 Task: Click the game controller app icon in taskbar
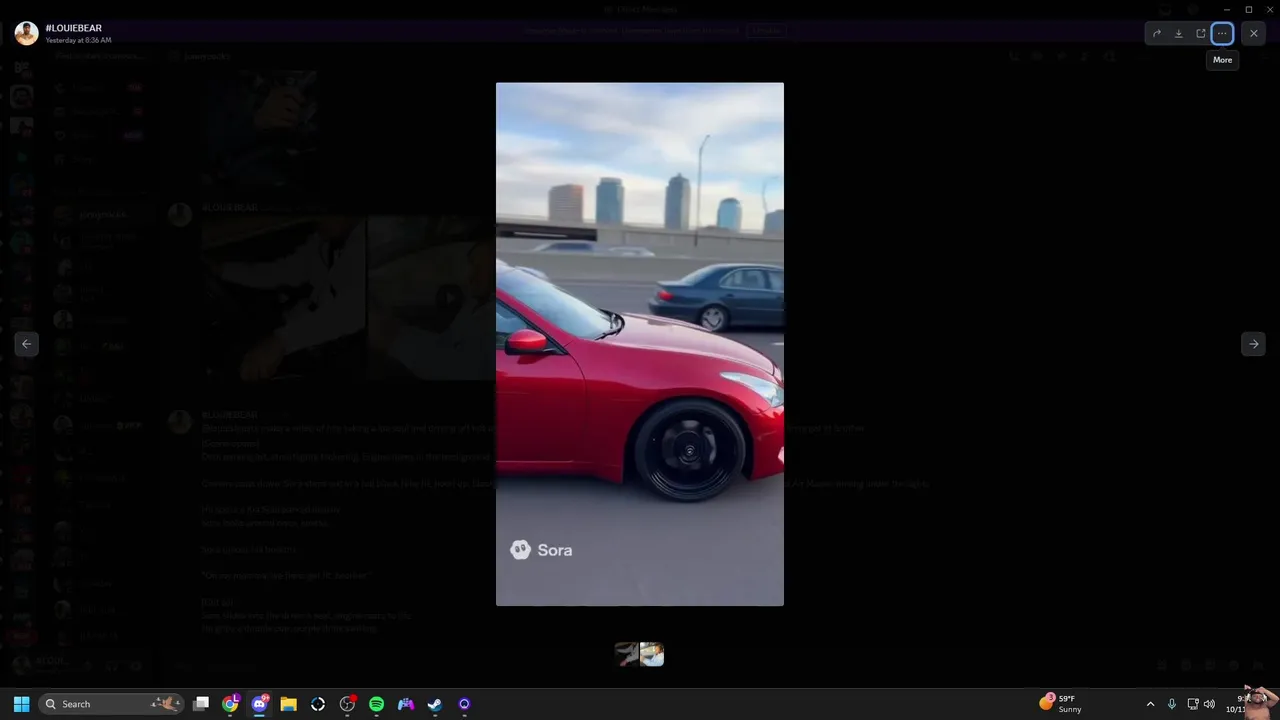pos(406,704)
